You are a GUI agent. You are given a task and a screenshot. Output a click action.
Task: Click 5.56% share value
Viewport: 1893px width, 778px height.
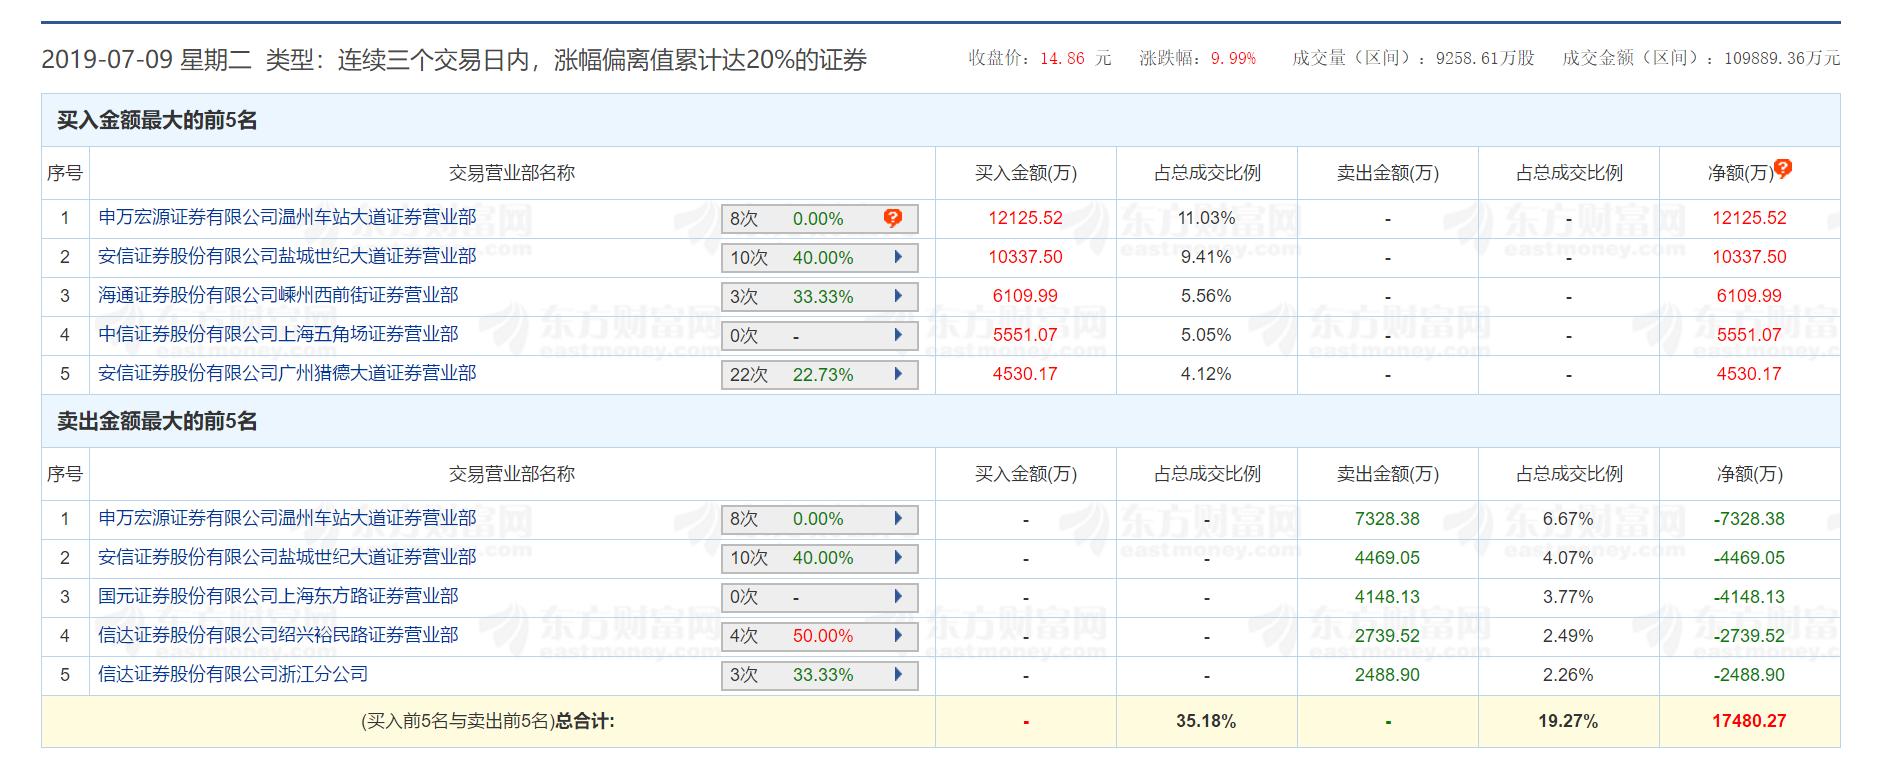pos(1206,296)
